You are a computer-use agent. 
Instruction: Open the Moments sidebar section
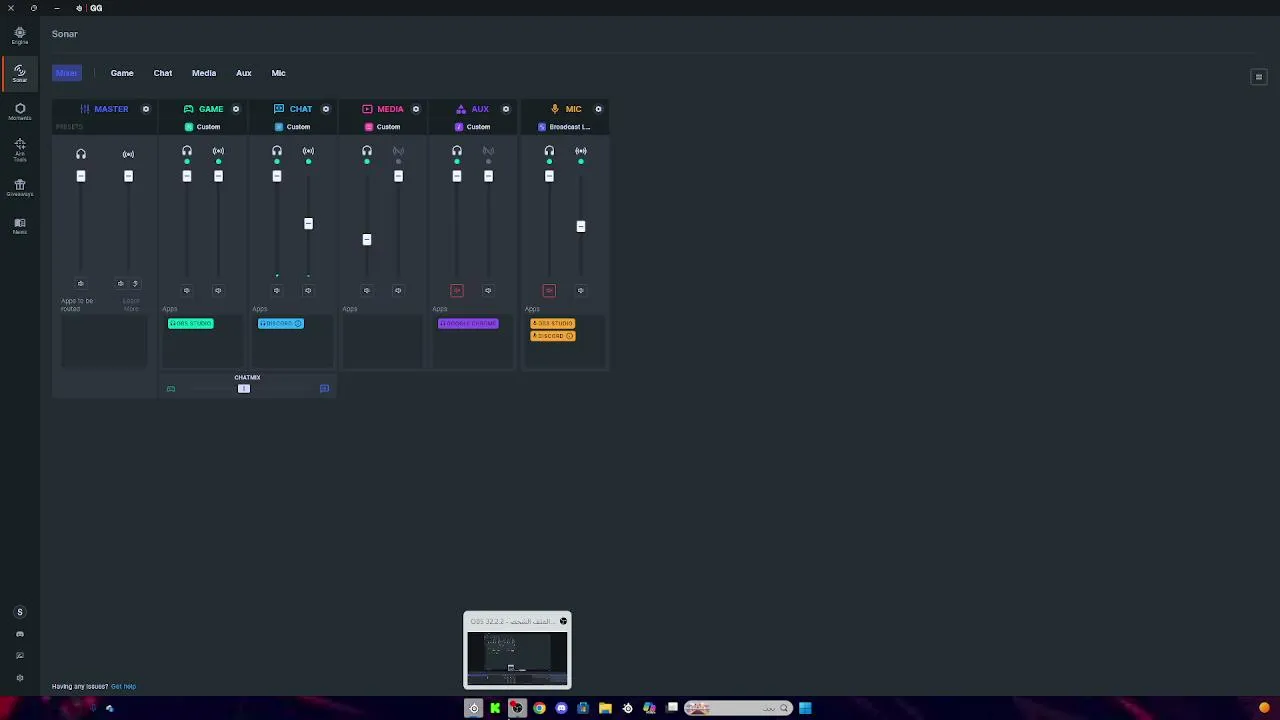19,112
